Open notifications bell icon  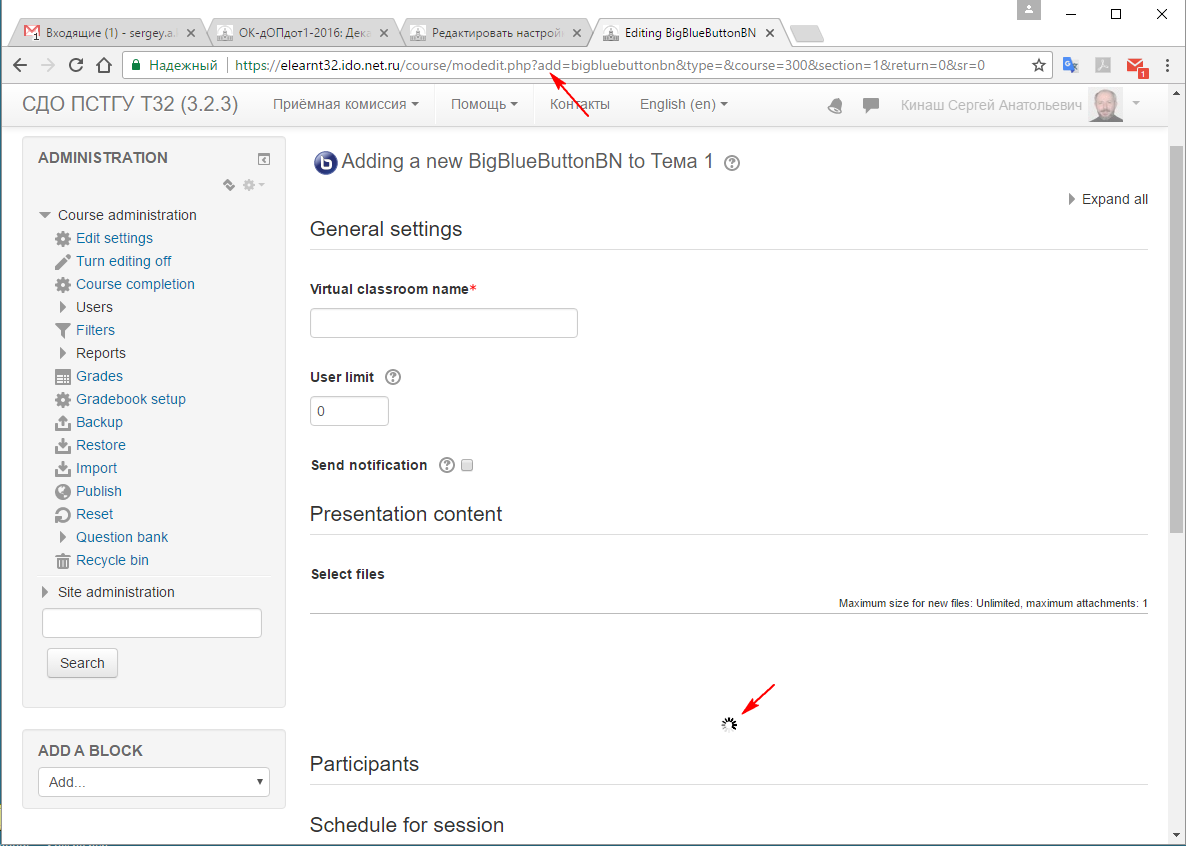tap(835, 106)
